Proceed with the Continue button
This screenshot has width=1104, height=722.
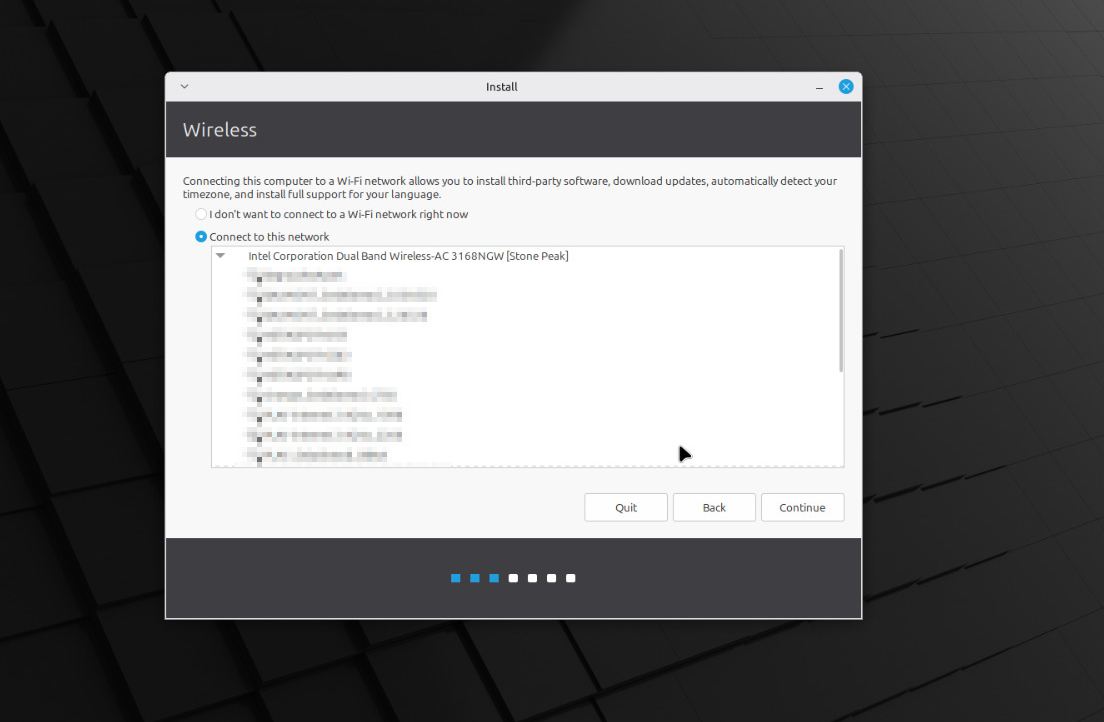802,507
